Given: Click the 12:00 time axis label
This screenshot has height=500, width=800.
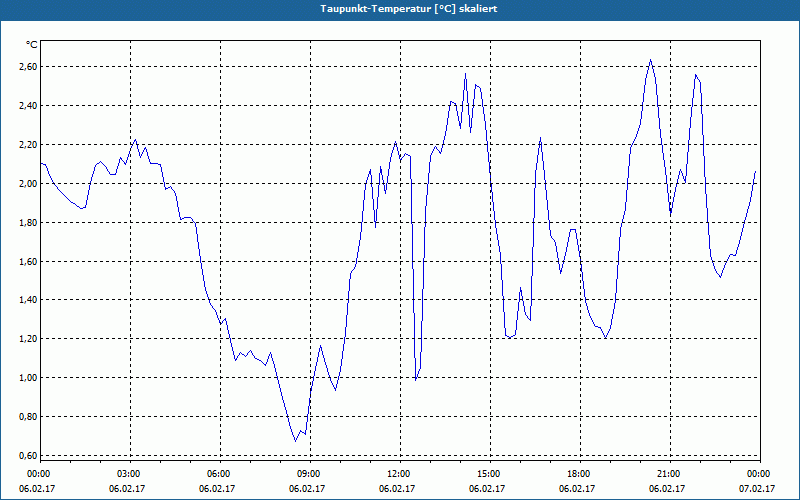Looking at the screenshot, I should click(397, 474).
